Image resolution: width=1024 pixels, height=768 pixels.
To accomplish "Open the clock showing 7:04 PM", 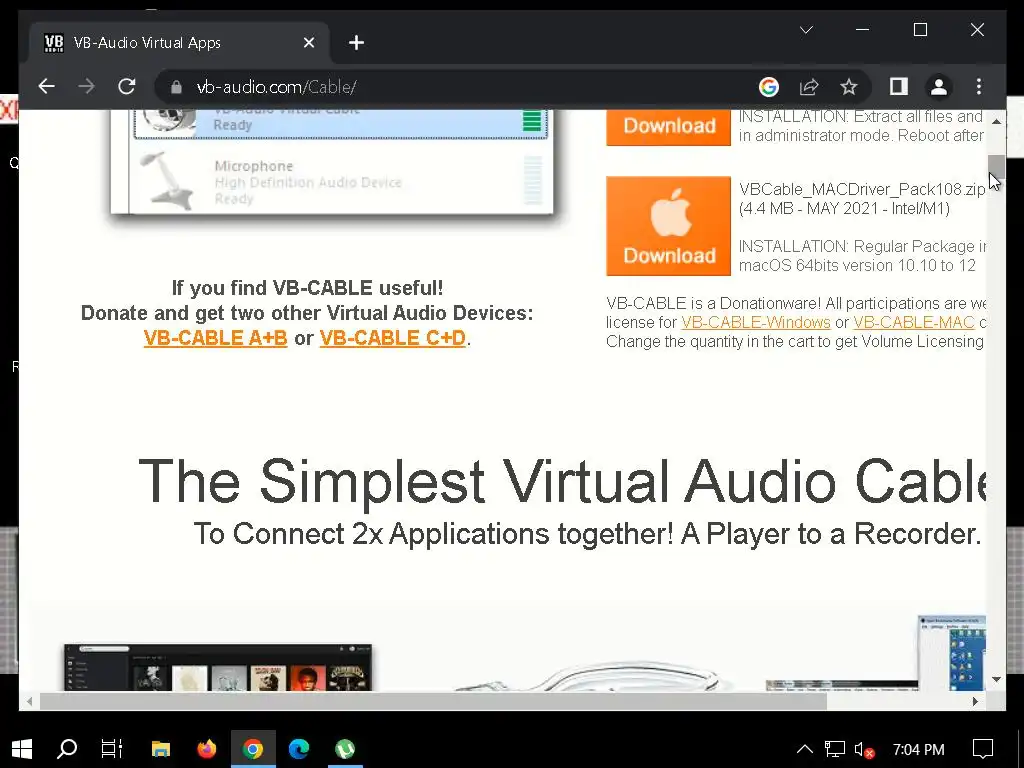I will pyautogui.click(x=918, y=750).
